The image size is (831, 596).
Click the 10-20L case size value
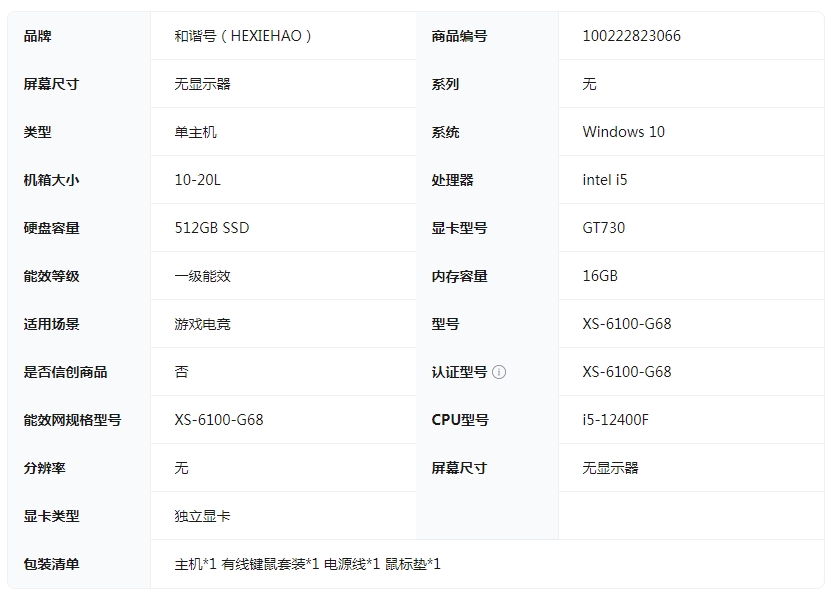(x=197, y=180)
